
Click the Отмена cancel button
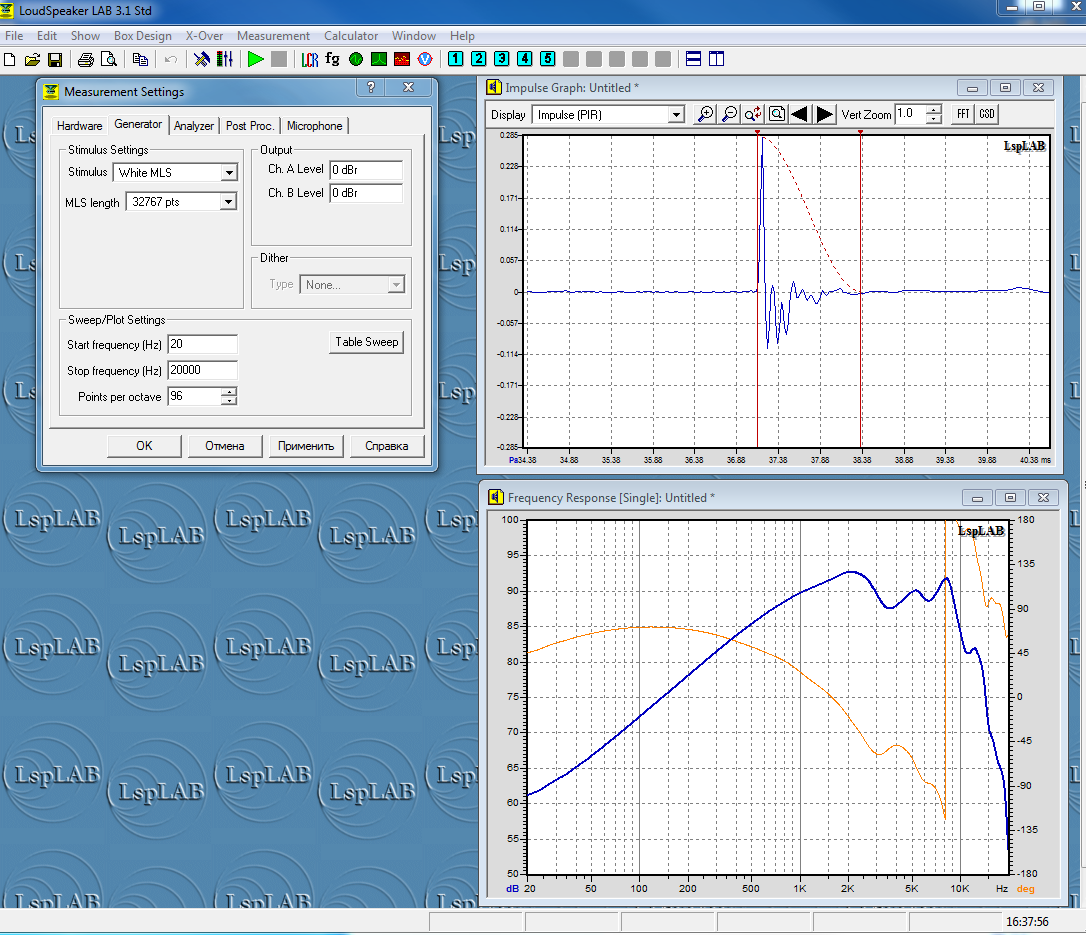(224, 446)
